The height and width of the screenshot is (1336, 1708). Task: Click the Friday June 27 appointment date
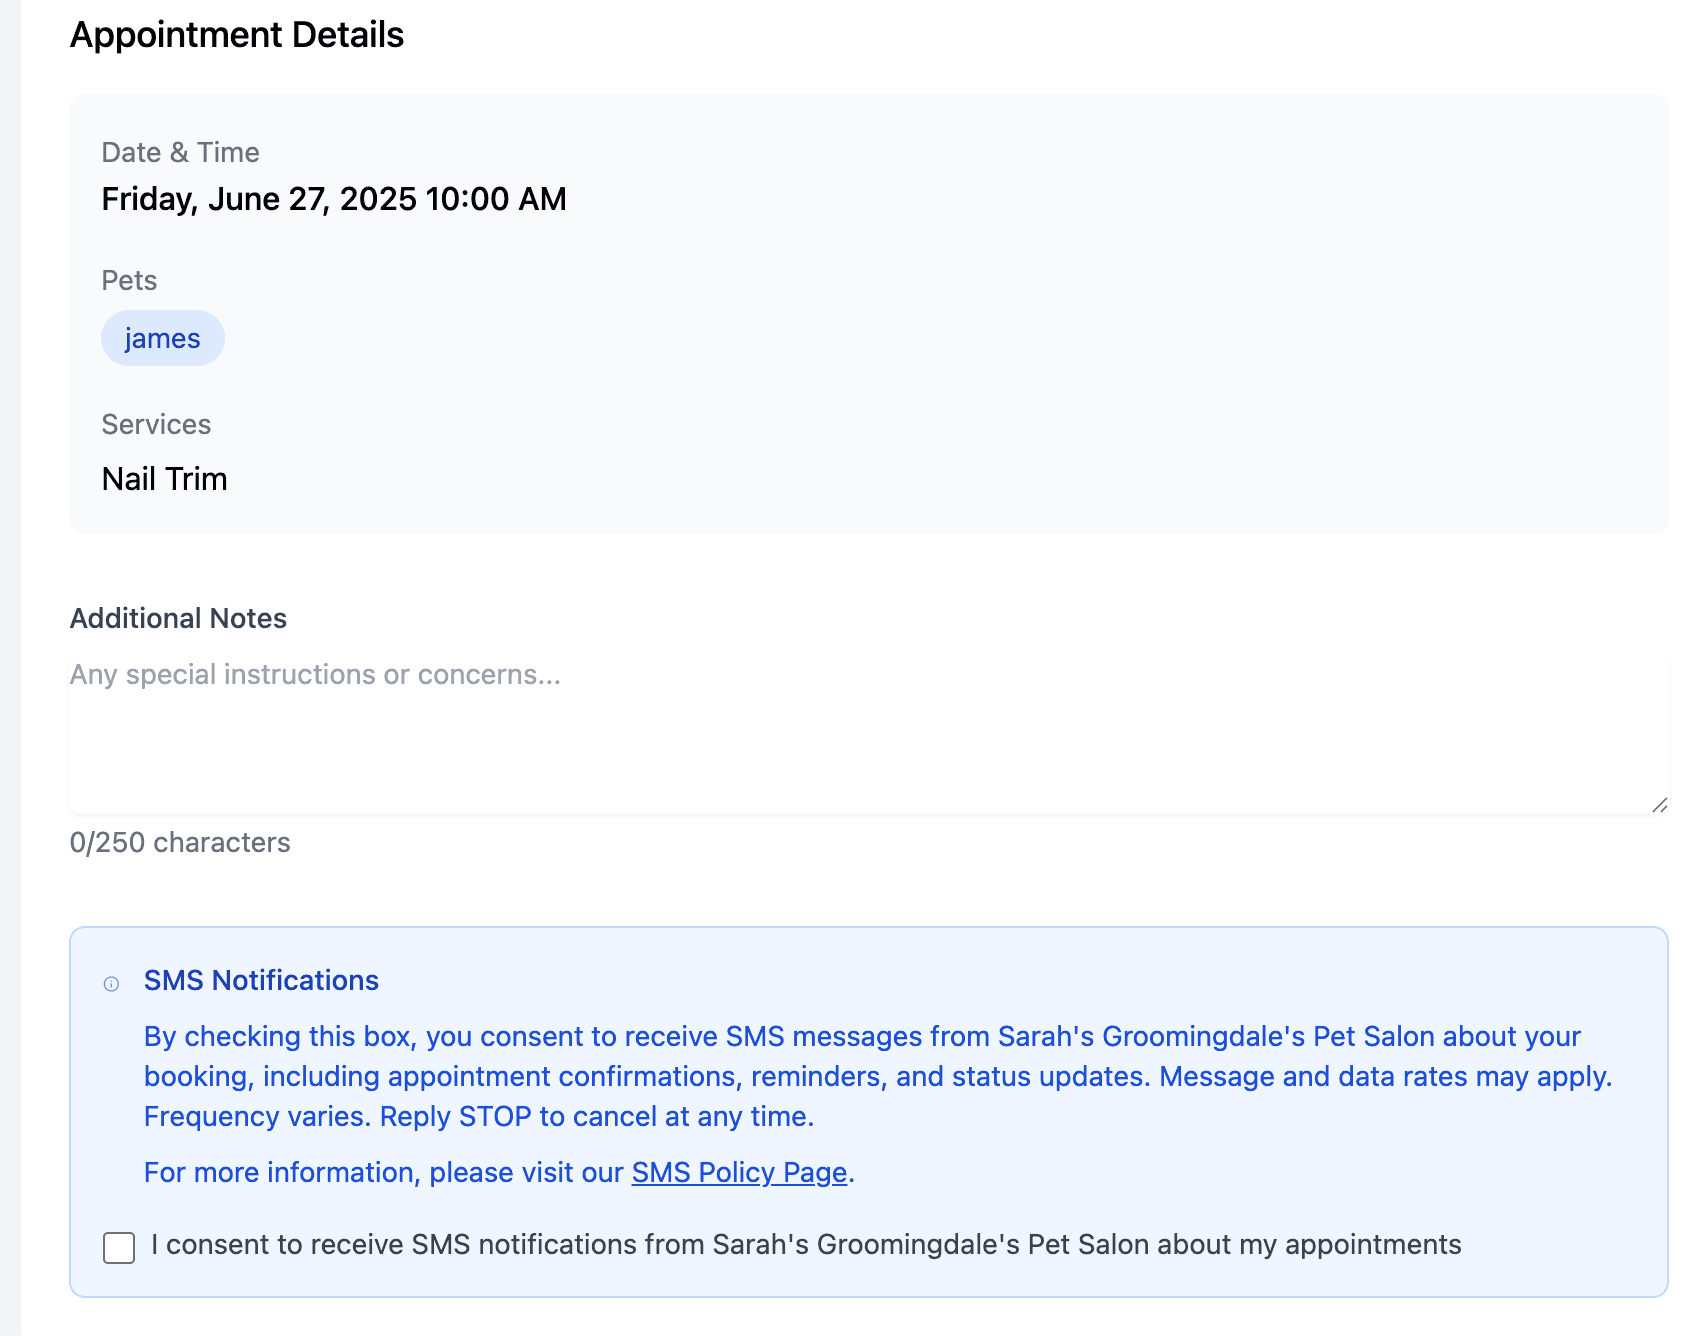(x=334, y=199)
